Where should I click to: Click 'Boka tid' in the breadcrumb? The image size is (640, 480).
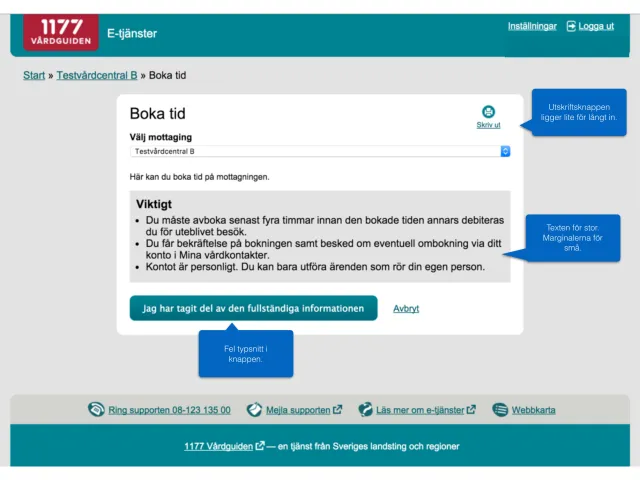click(167, 76)
